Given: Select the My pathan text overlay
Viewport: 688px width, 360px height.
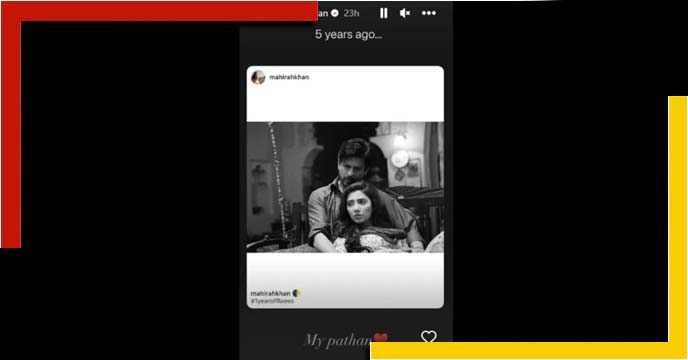Looking at the screenshot, I should [338, 340].
